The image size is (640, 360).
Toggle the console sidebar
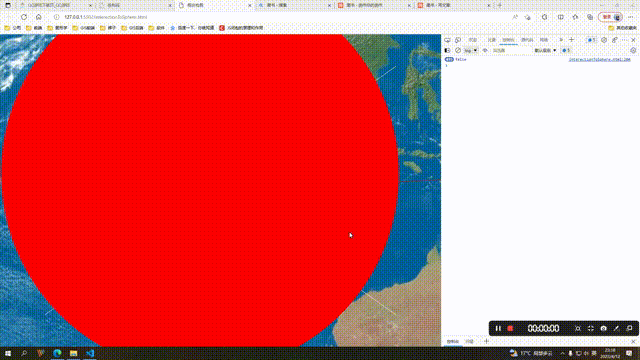447,51
